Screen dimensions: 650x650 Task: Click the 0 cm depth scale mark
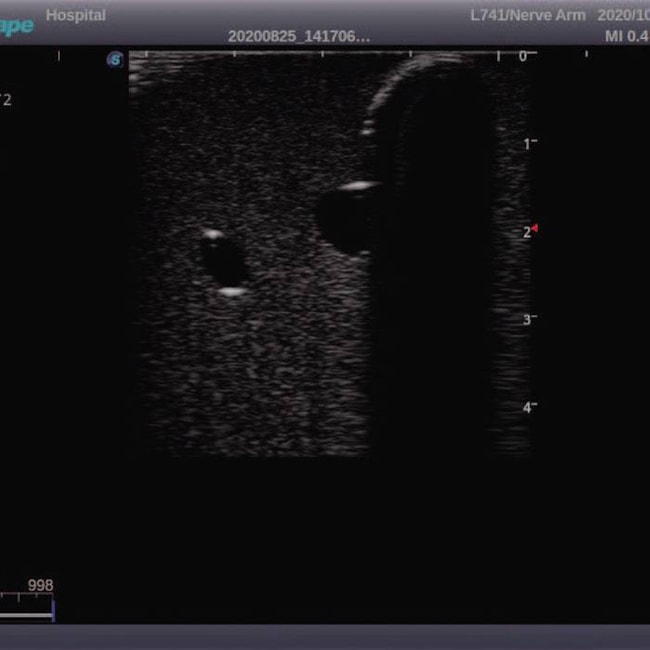pos(522,56)
